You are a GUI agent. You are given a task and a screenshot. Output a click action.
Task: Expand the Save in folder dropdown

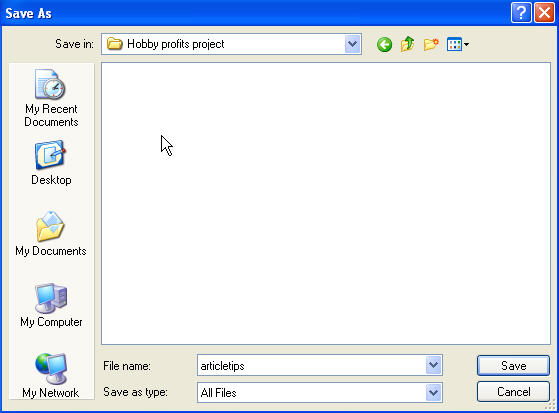click(353, 44)
